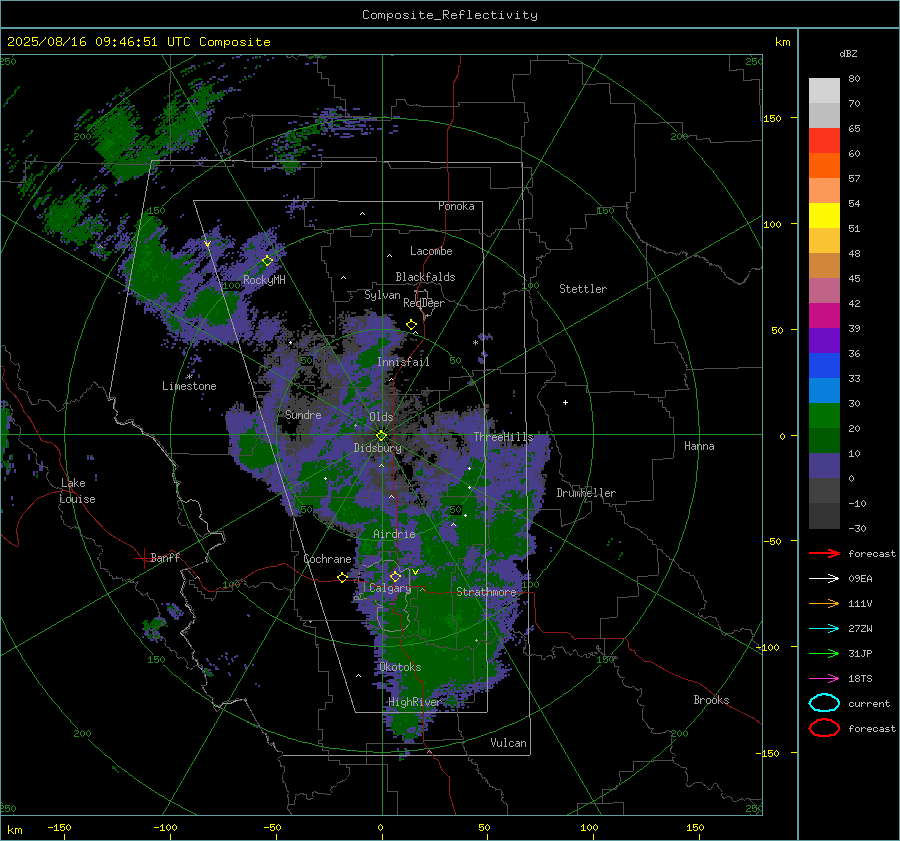Click the 10 dBZ slate purple swatch
The height and width of the screenshot is (841, 900).
point(824,466)
